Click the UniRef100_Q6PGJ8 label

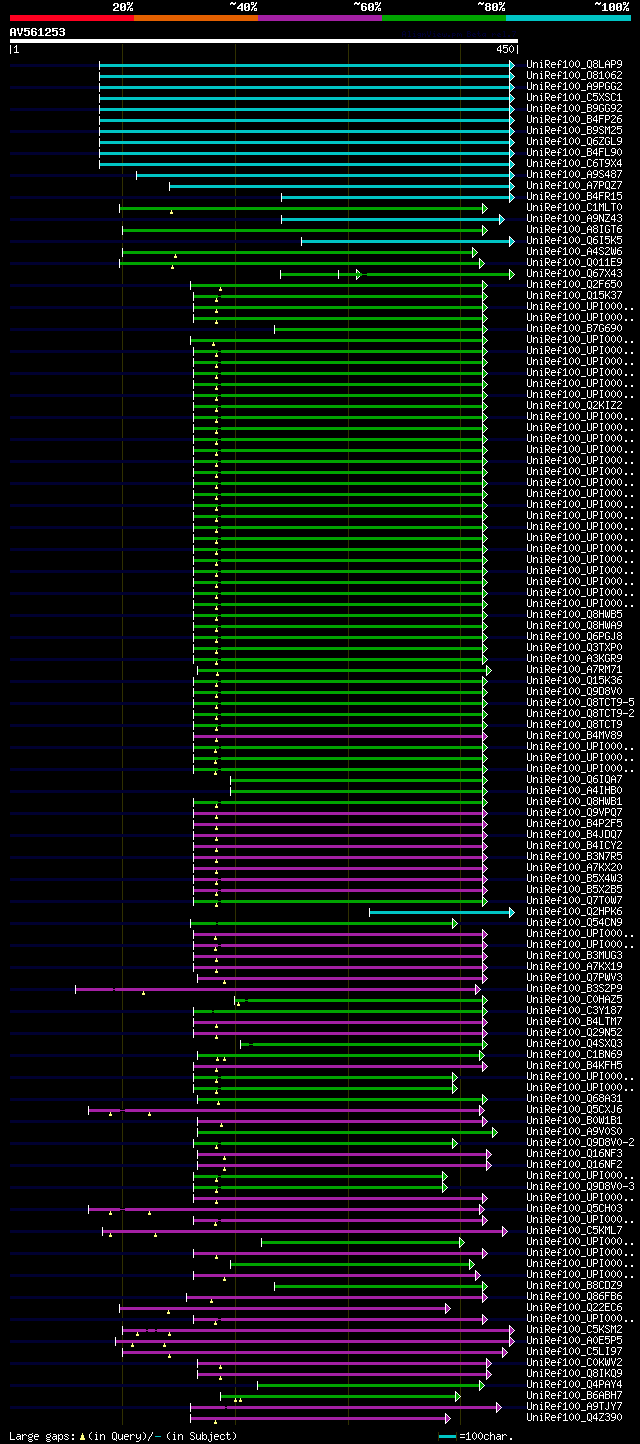click(574, 637)
